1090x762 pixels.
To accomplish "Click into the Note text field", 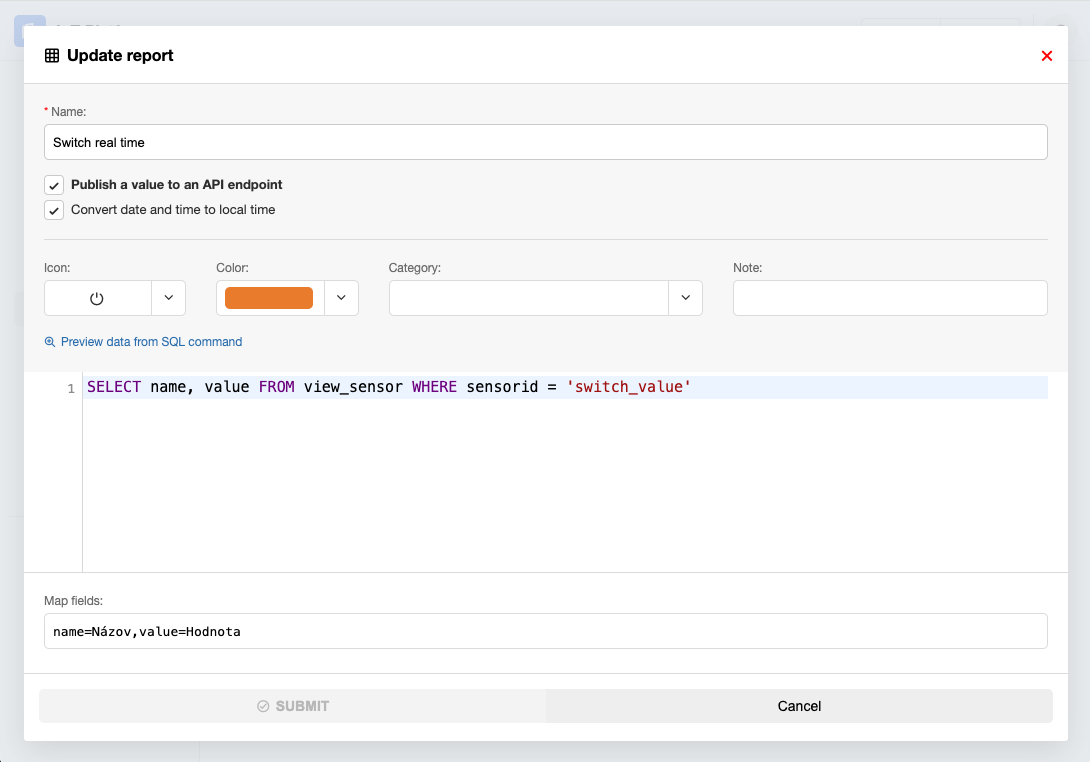I will pyautogui.click(x=890, y=298).
